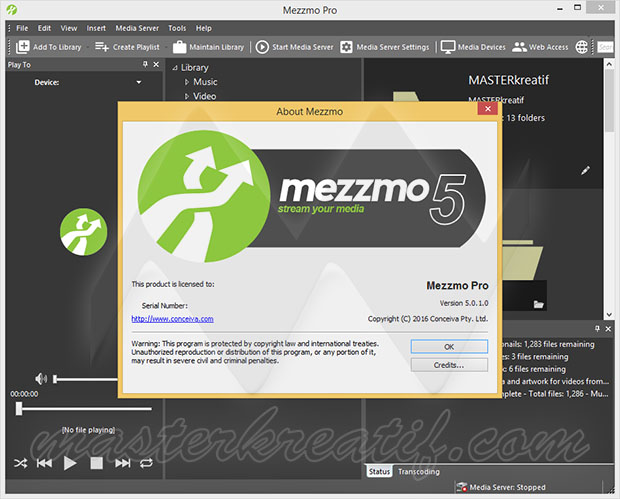Select the Video item in Library tree

[x=204, y=96]
